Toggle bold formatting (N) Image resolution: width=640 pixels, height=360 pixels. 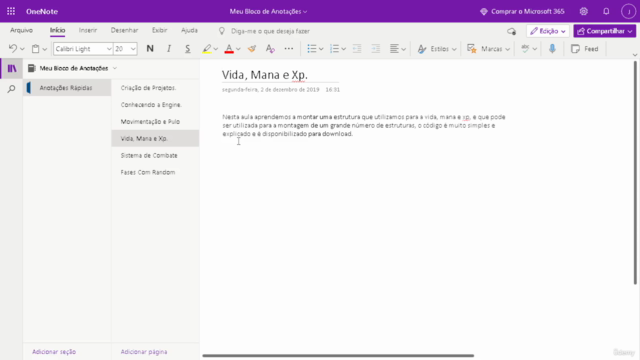click(150, 49)
